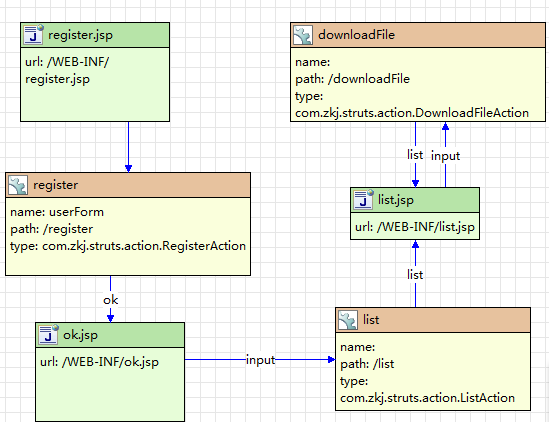Click the 'input' label between ok.jsp and list

pos(260,360)
